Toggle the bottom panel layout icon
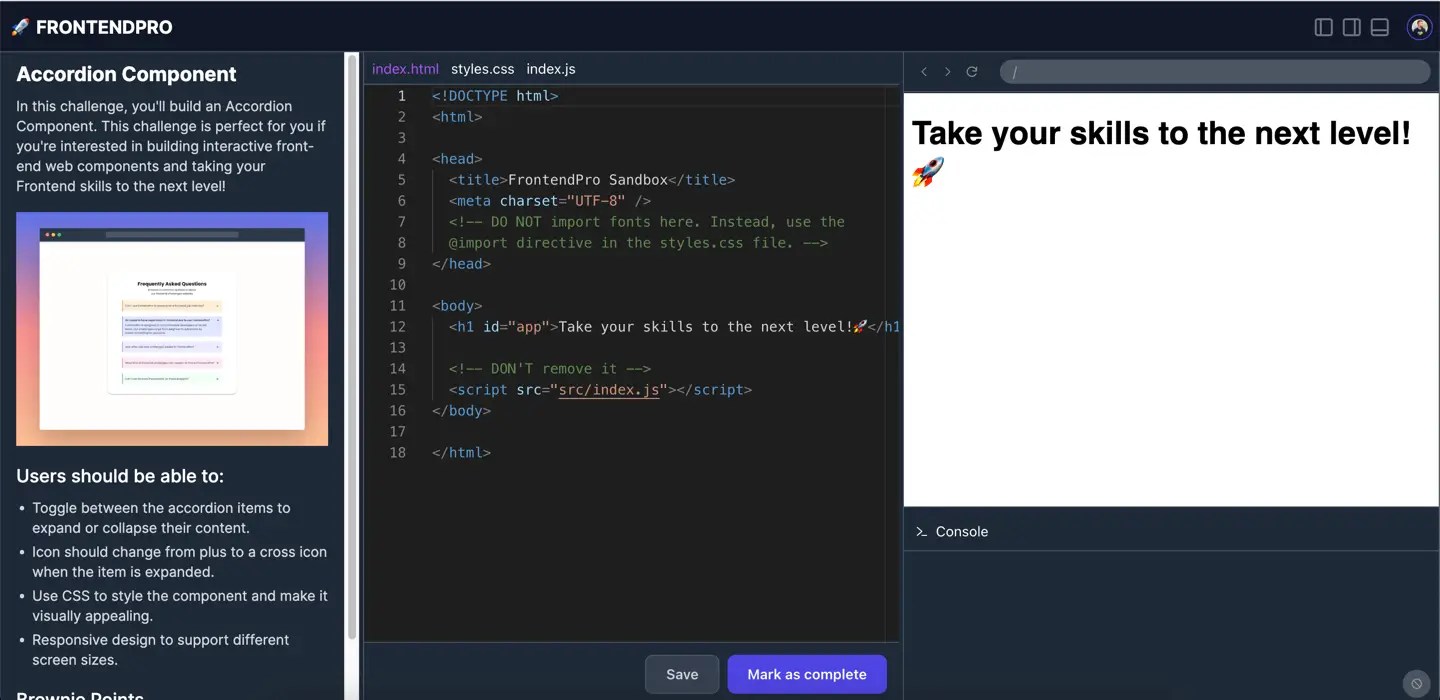This screenshot has width=1440, height=700. 1379,27
